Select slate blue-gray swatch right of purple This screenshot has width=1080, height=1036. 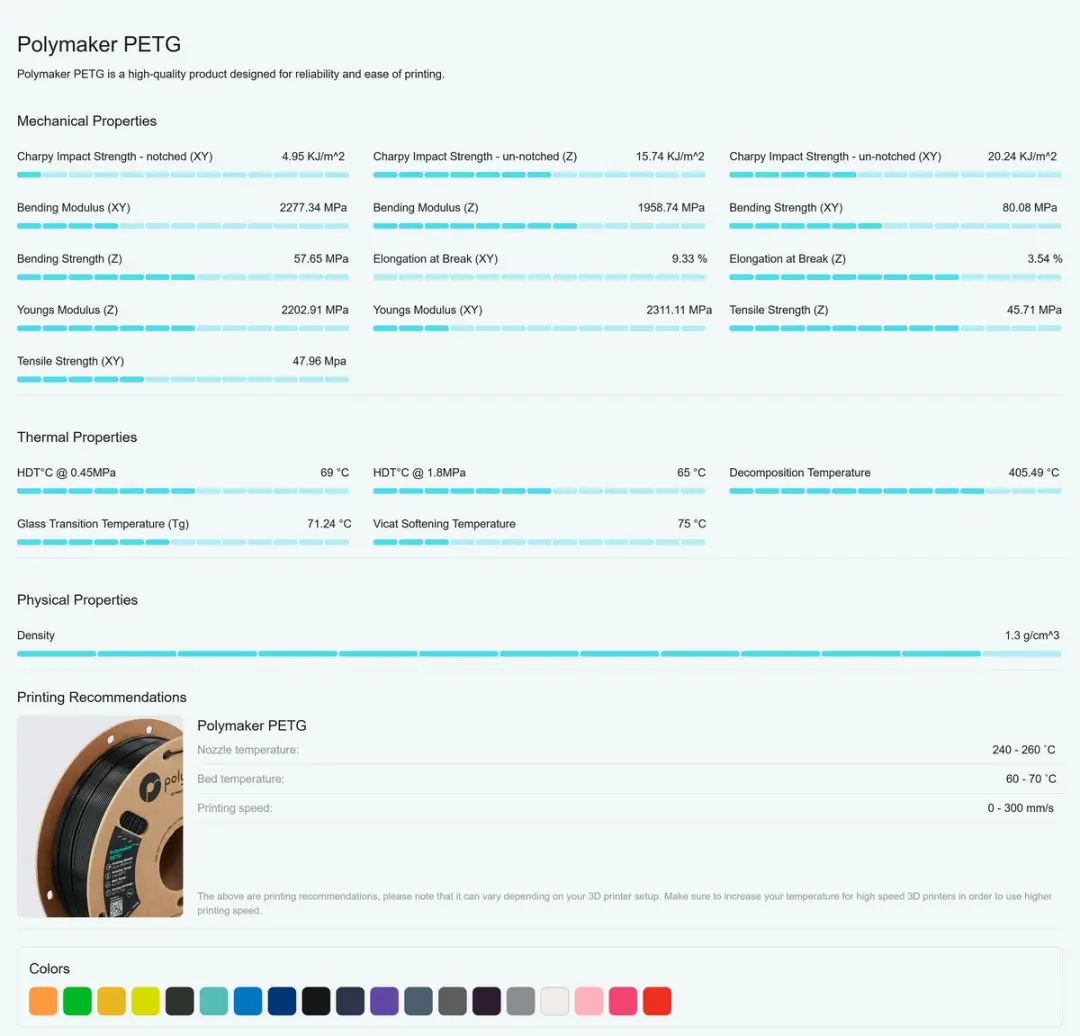point(418,1001)
